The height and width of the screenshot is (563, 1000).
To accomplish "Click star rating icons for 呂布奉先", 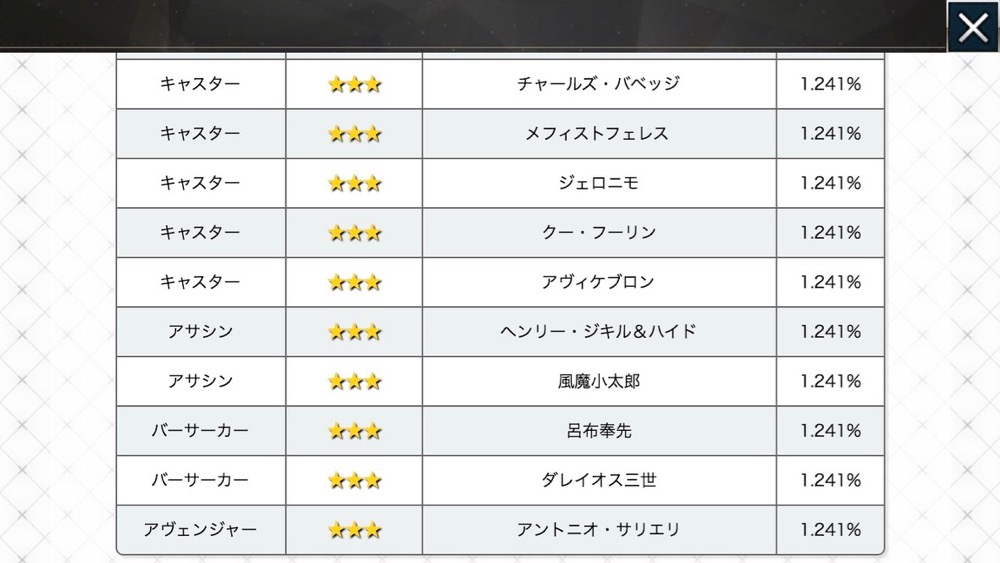I will (x=355, y=431).
